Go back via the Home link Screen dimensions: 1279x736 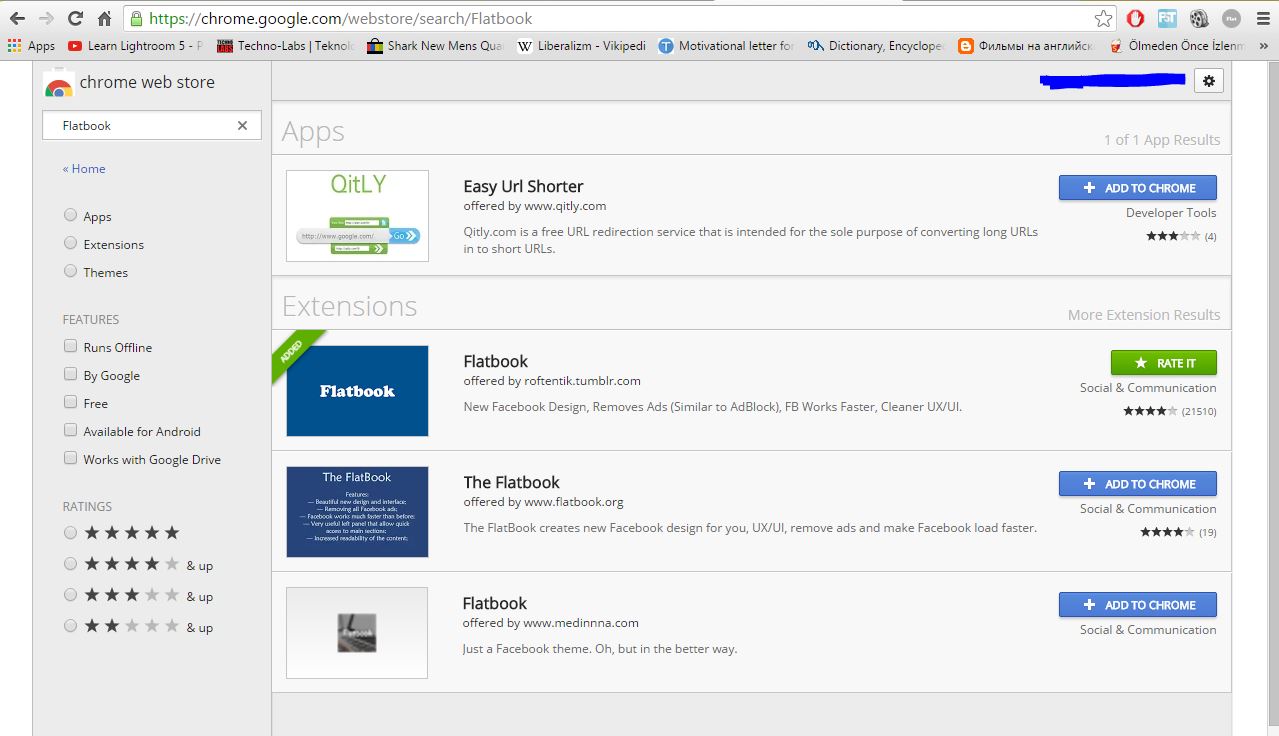84,169
